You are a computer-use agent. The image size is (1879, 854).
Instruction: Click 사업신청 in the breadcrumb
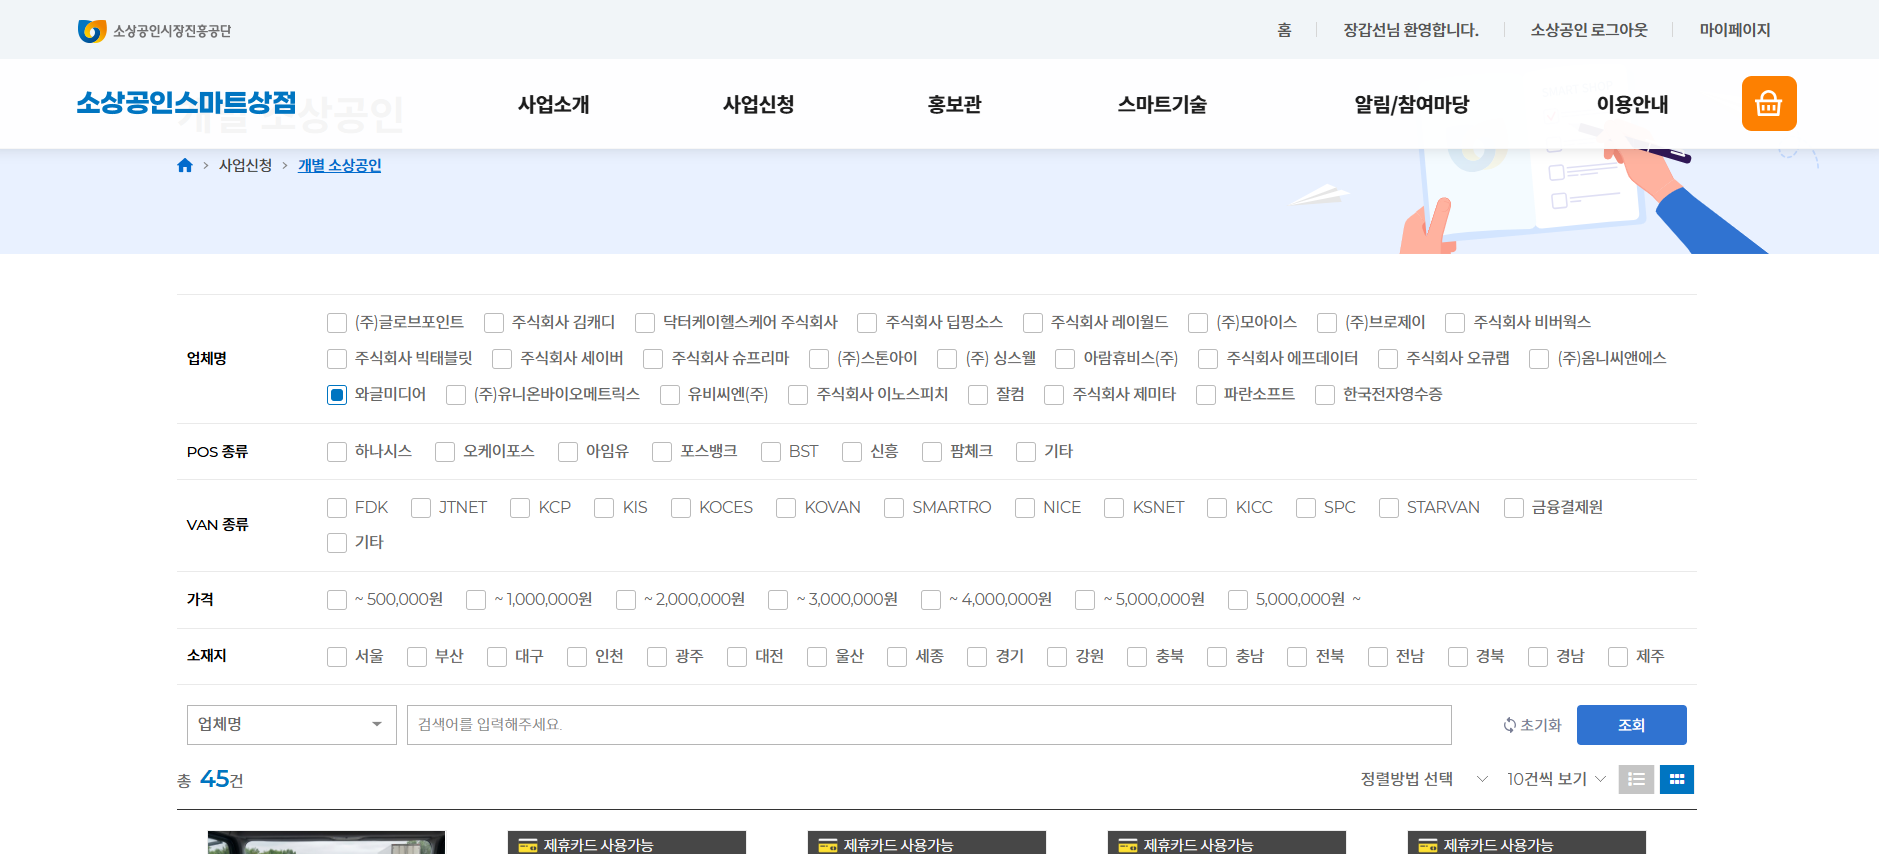[246, 166]
